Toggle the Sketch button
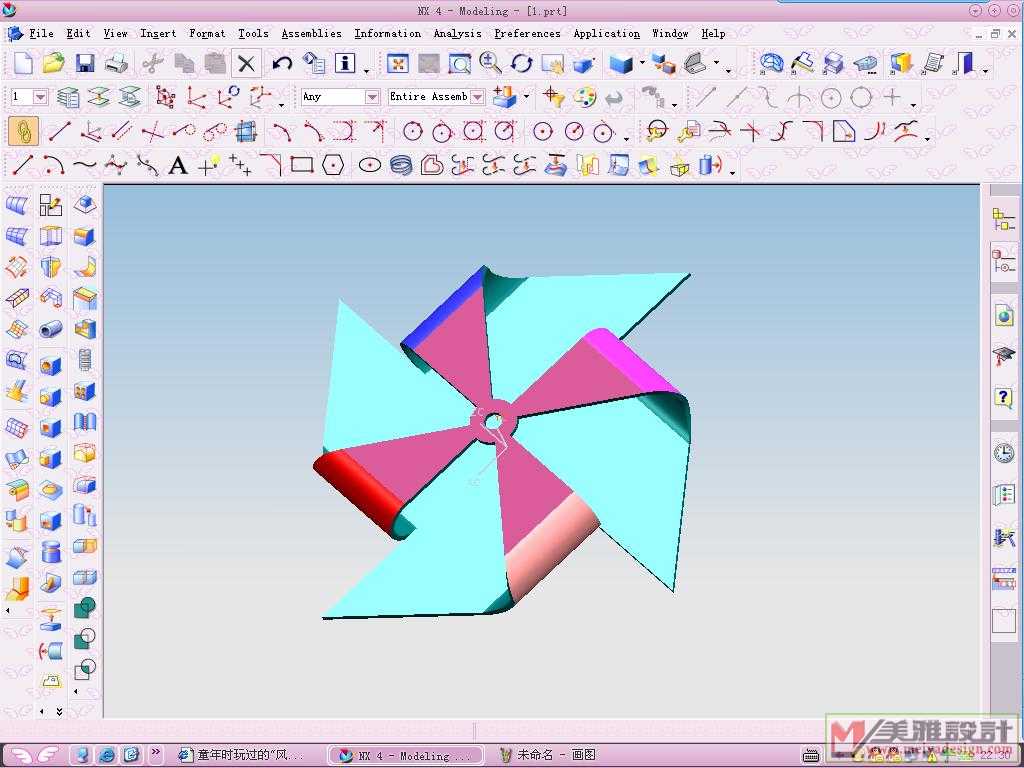This screenshot has height=768, width=1024. pyautogui.click(x=24, y=131)
